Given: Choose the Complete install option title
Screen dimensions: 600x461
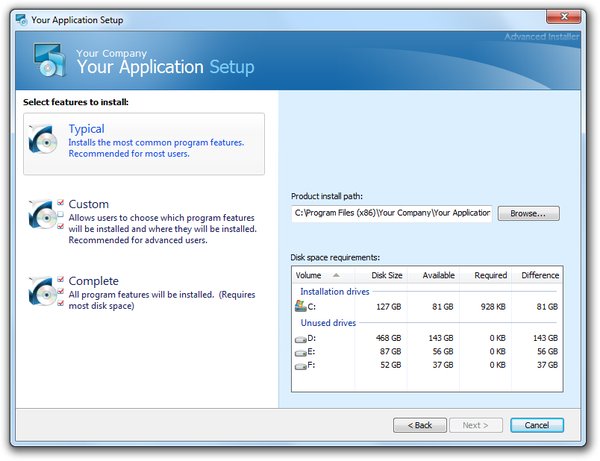Looking at the screenshot, I should click(x=93, y=281).
